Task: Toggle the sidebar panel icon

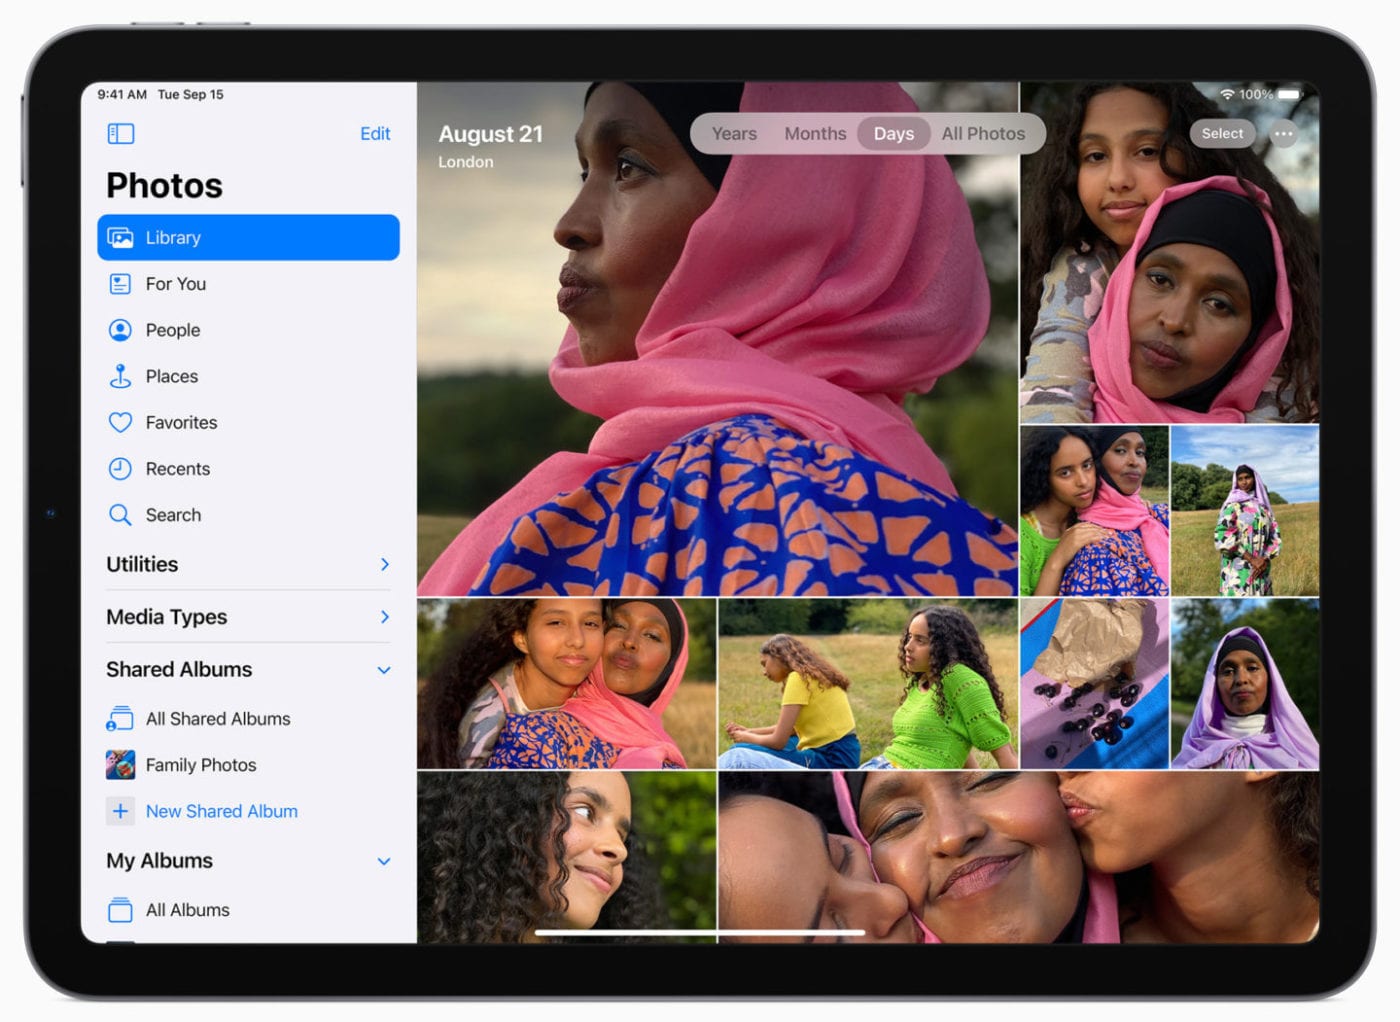Action: click(x=121, y=134)
